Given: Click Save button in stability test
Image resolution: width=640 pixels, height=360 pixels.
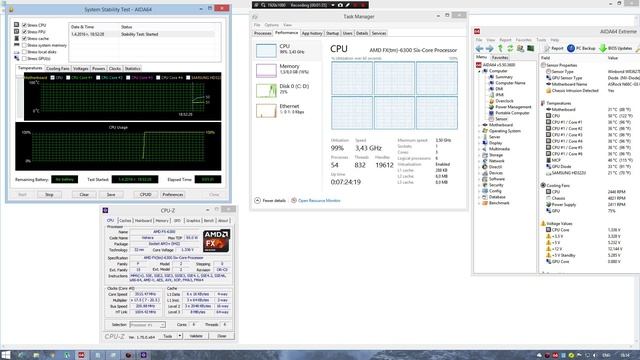Looking at the screenshot, I should [111, 195].
